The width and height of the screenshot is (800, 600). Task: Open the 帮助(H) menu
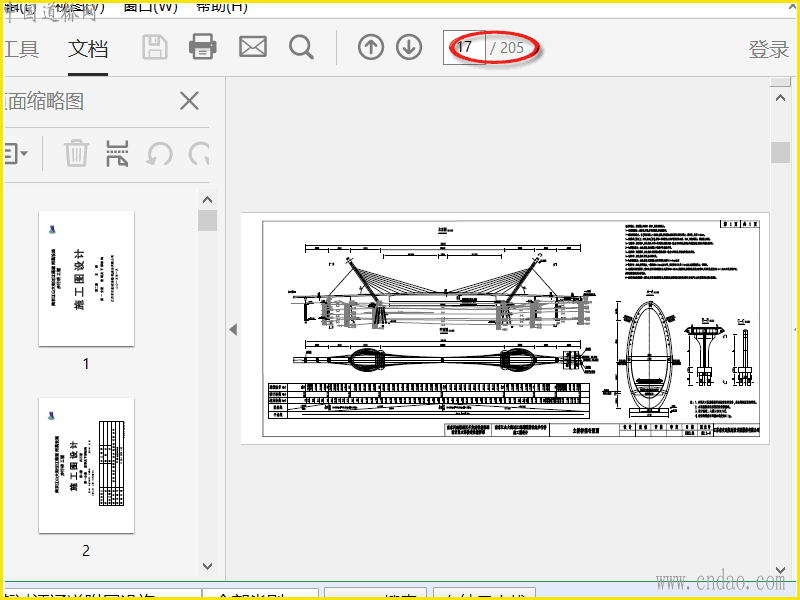coord(222,7)
